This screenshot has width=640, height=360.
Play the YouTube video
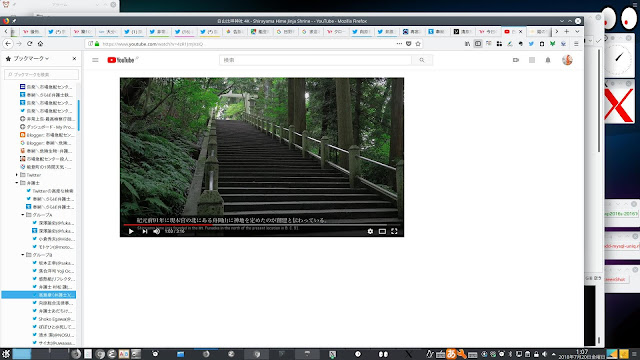coord(131,231)
